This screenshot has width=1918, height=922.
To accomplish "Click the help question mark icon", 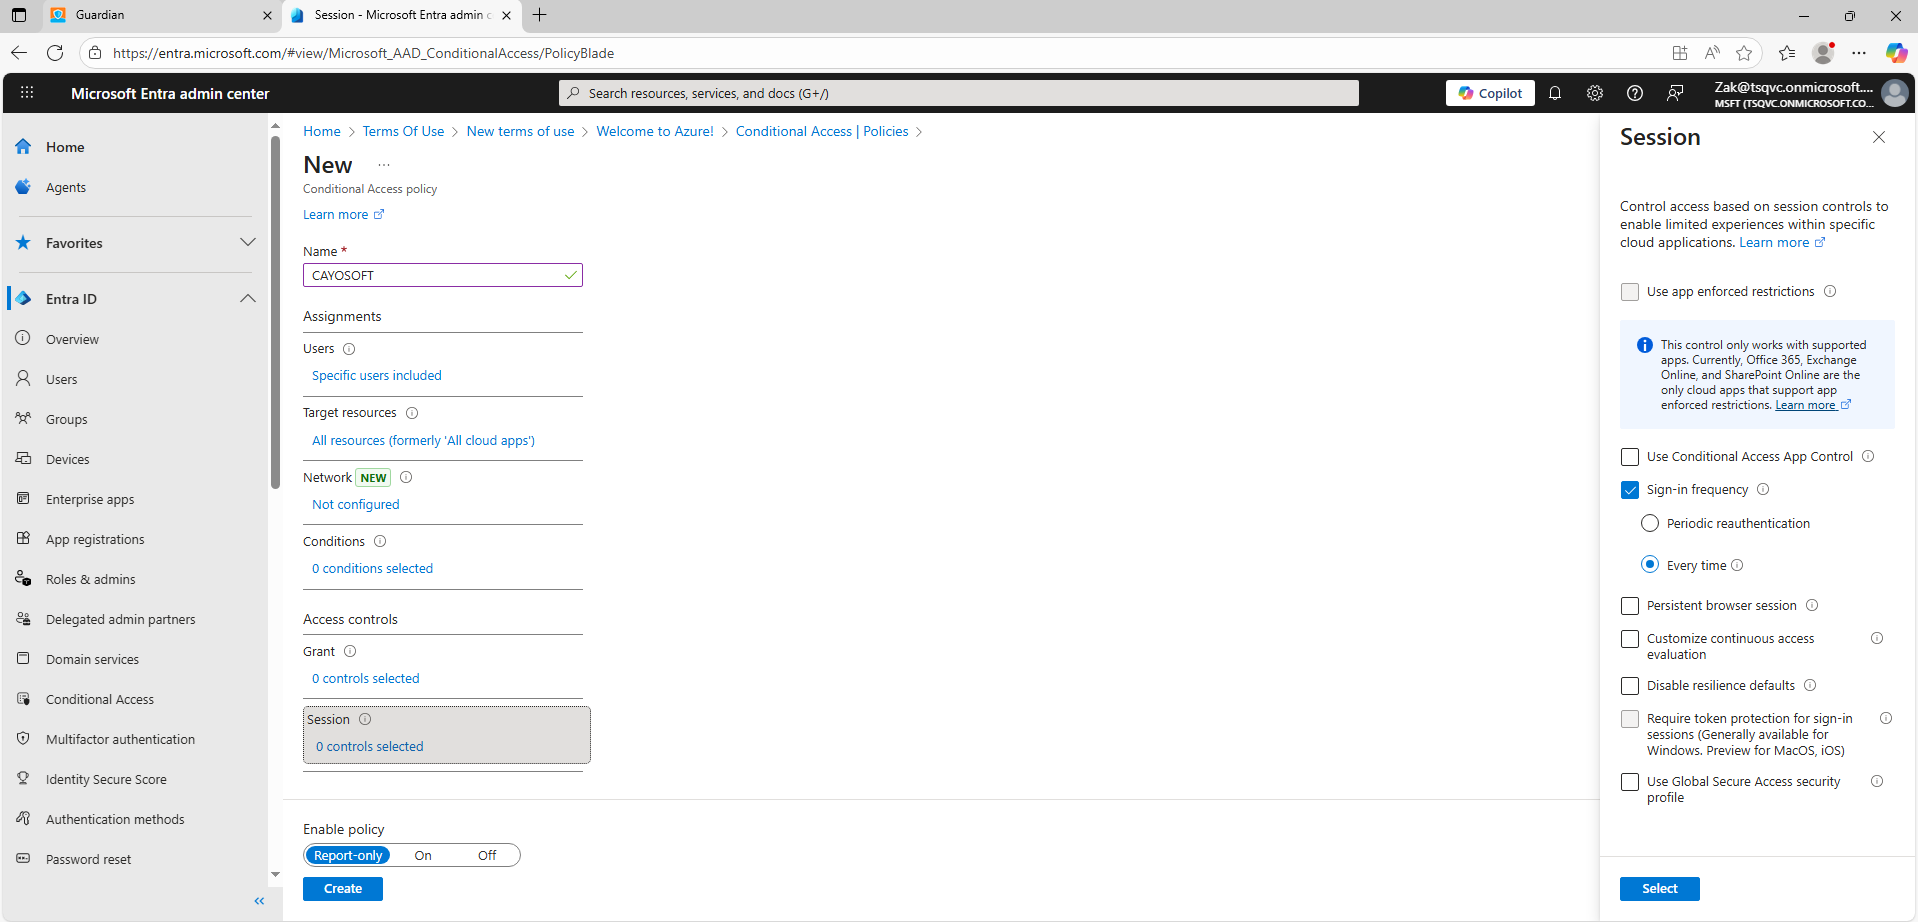I will [1635, 93].
